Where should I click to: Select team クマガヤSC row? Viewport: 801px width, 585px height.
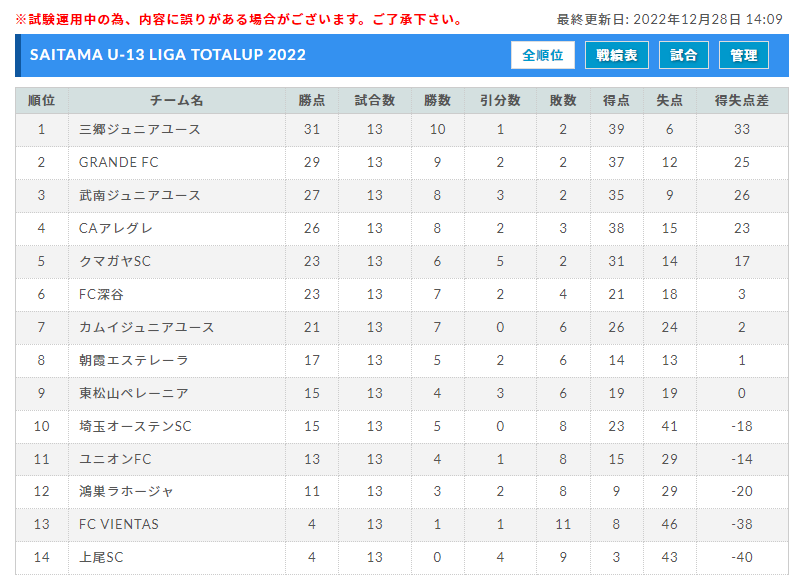(x=402, y=262)
